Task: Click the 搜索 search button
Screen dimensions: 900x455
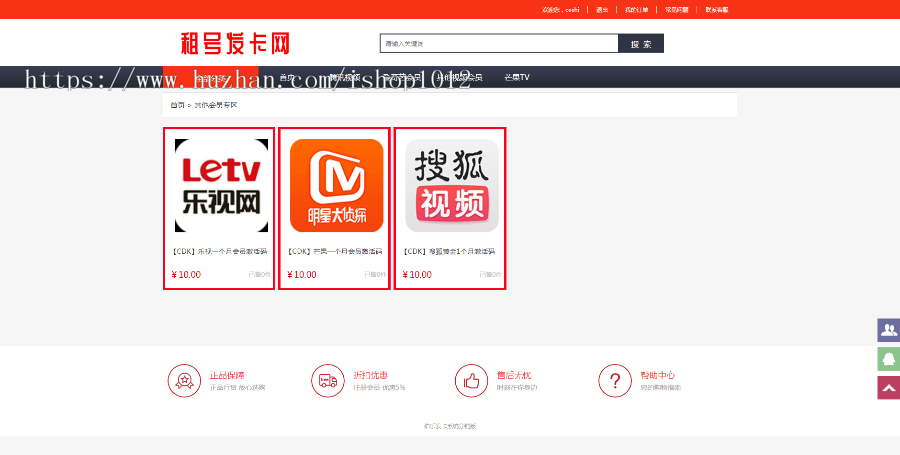Action: [641, 44]
